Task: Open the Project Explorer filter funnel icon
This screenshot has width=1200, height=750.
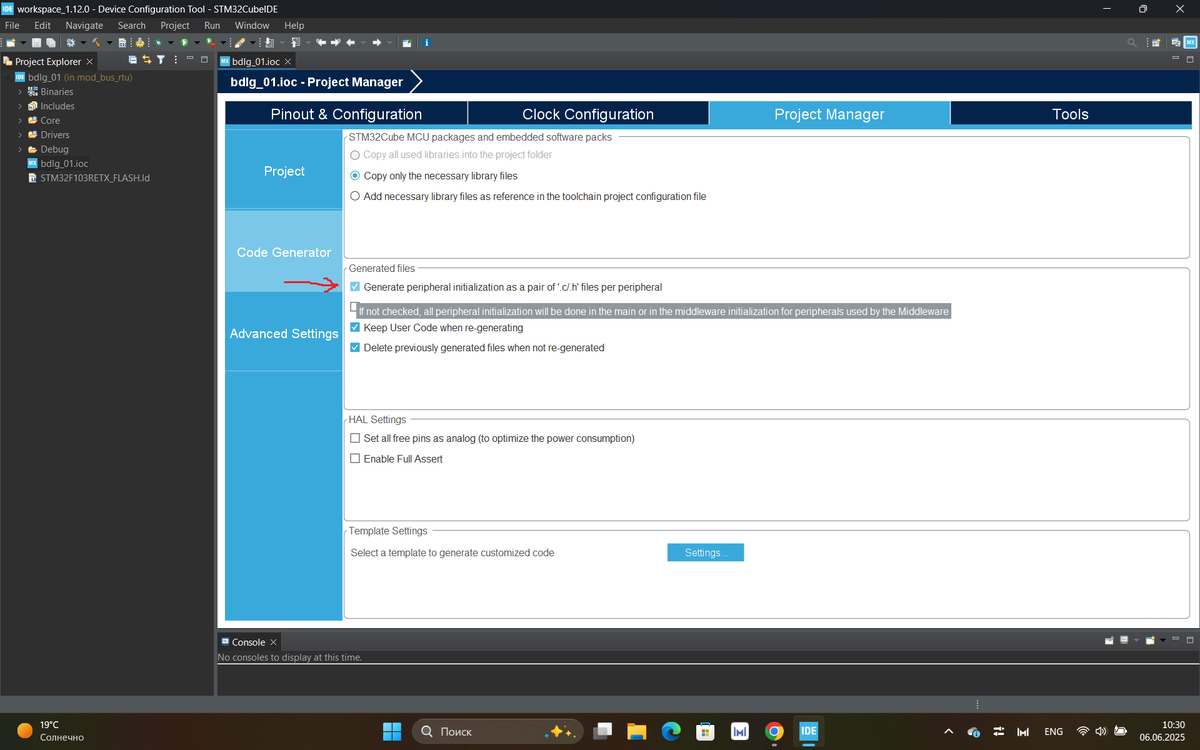Action: click(160, 60)
